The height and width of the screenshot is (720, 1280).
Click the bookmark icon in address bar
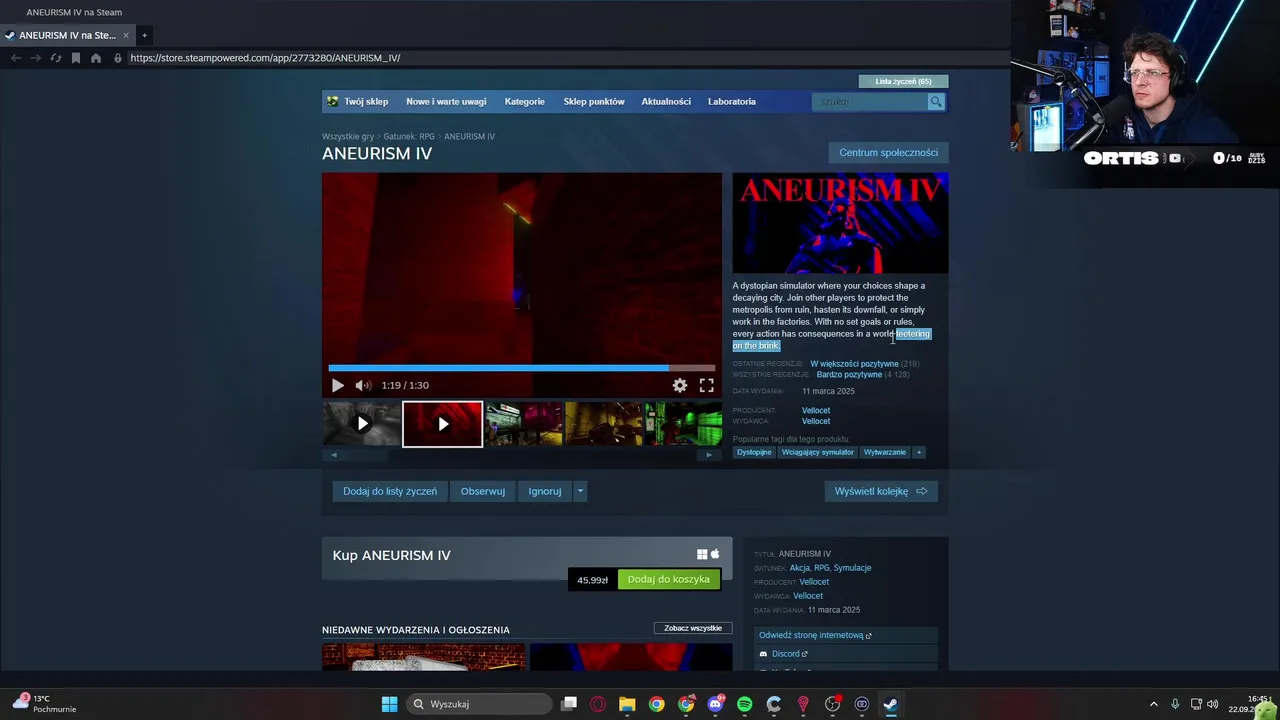(x=76, y=58)
